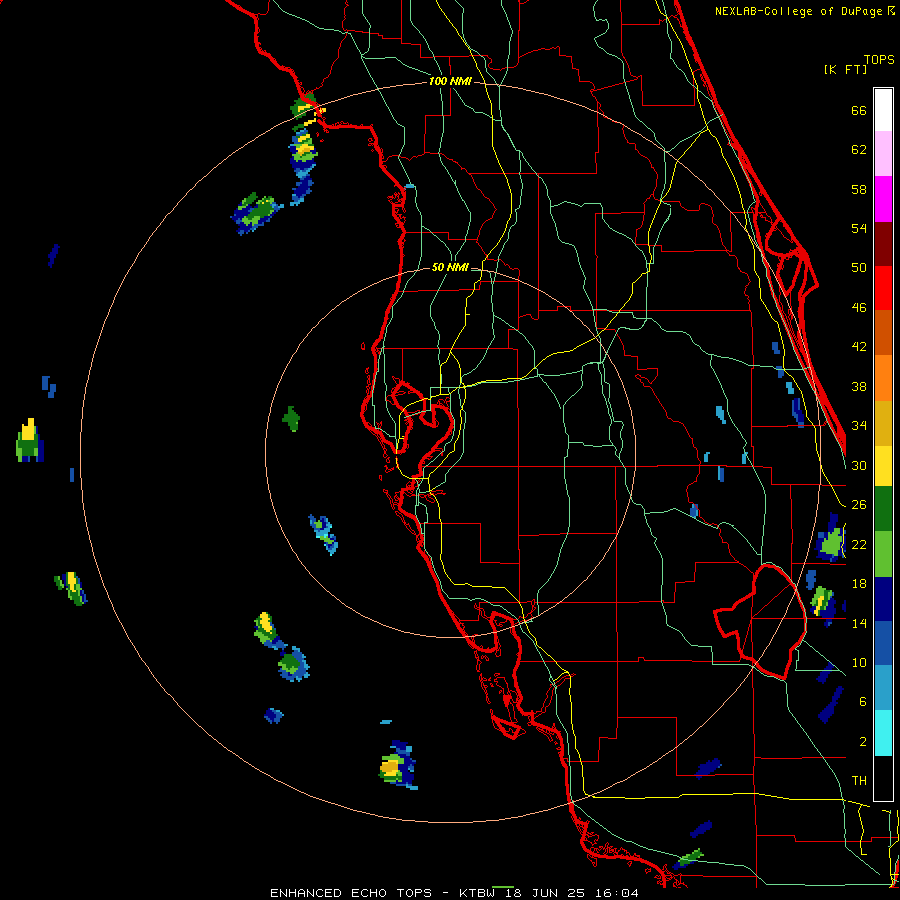Viewport: 900px width, 900px height.
Task: Click the 50 scale label in the legend
Action: click(859, 267)
